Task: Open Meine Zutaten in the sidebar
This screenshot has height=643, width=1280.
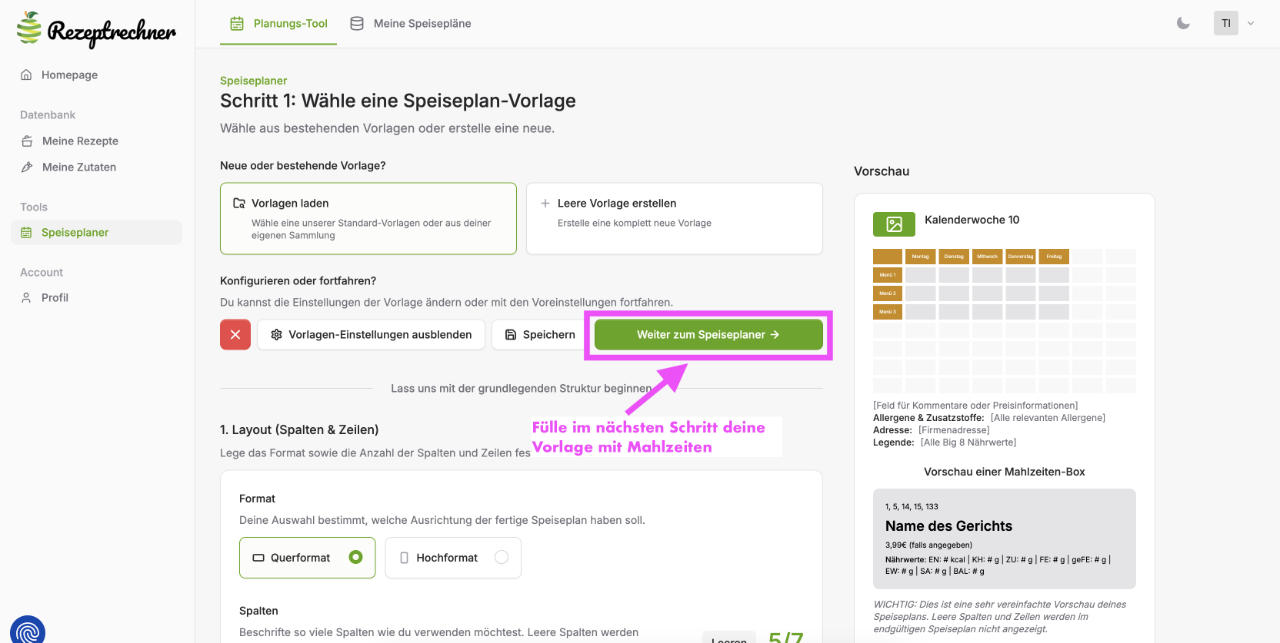Action: coord(79,167)
